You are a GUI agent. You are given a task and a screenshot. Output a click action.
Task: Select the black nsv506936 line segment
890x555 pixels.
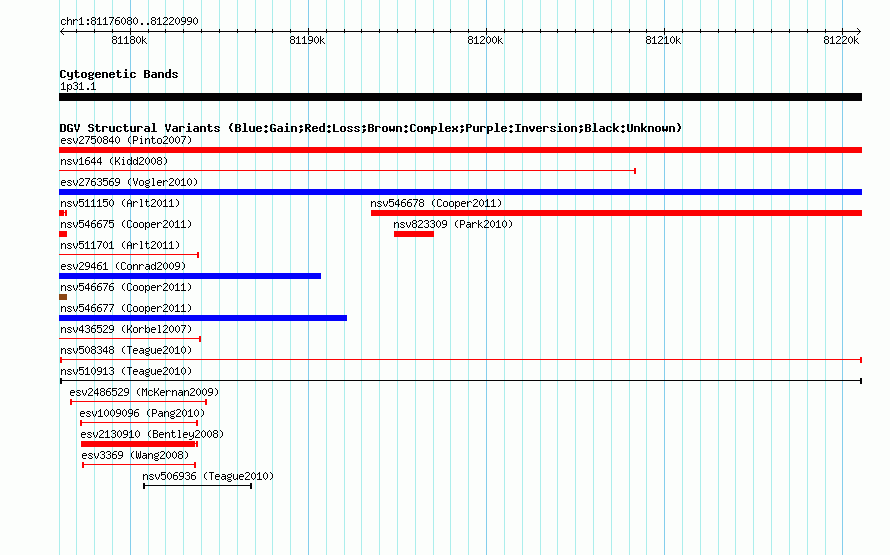point(198,486)
